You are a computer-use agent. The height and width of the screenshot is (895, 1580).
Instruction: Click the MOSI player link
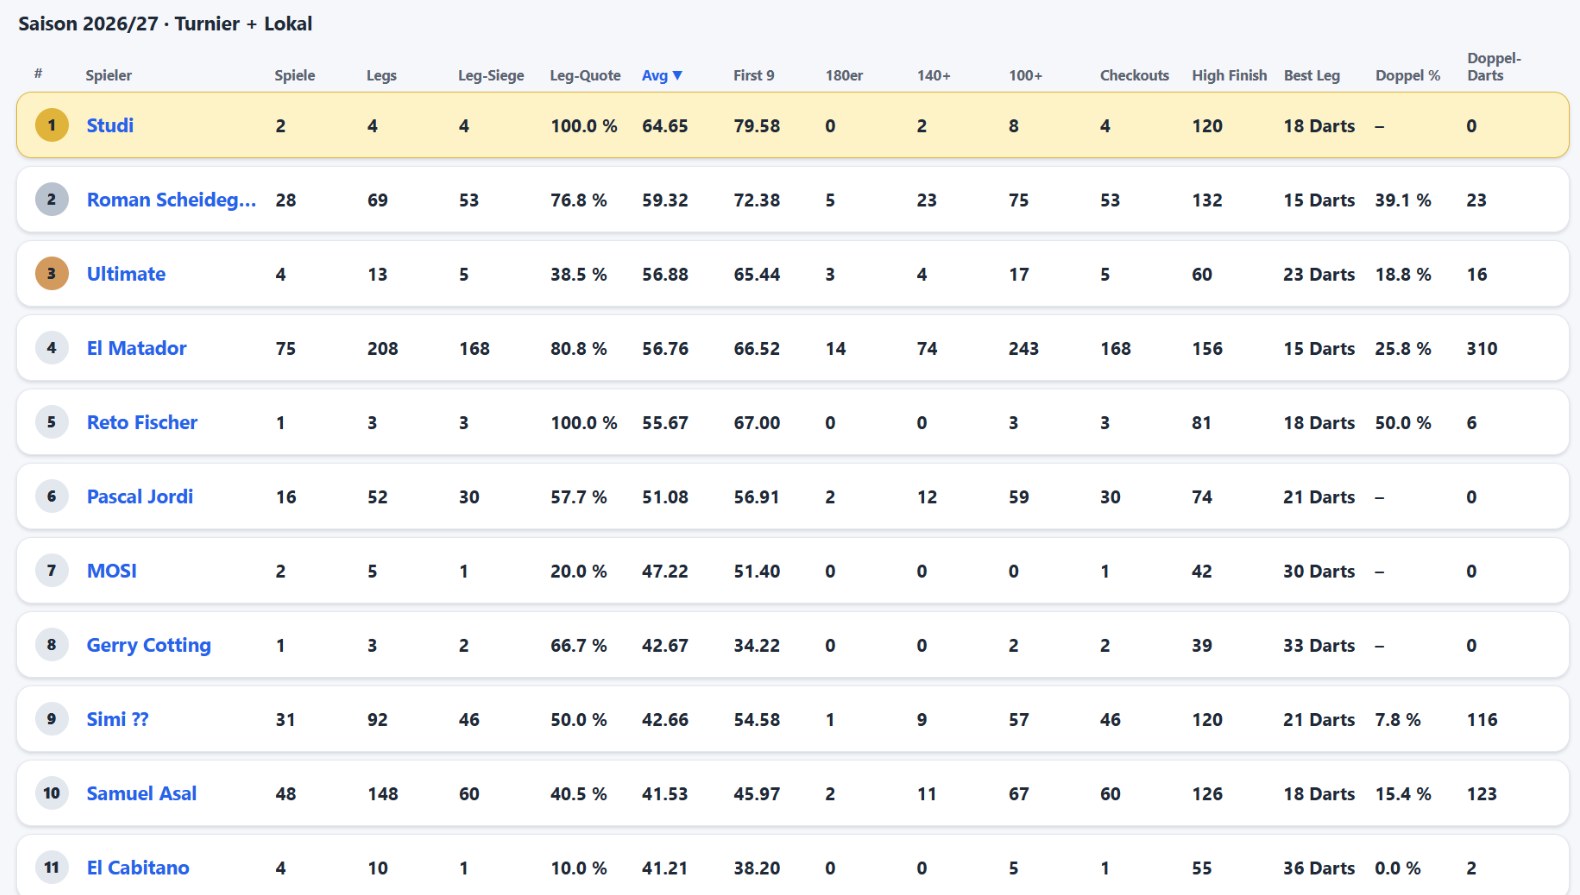tap(112, 571)
